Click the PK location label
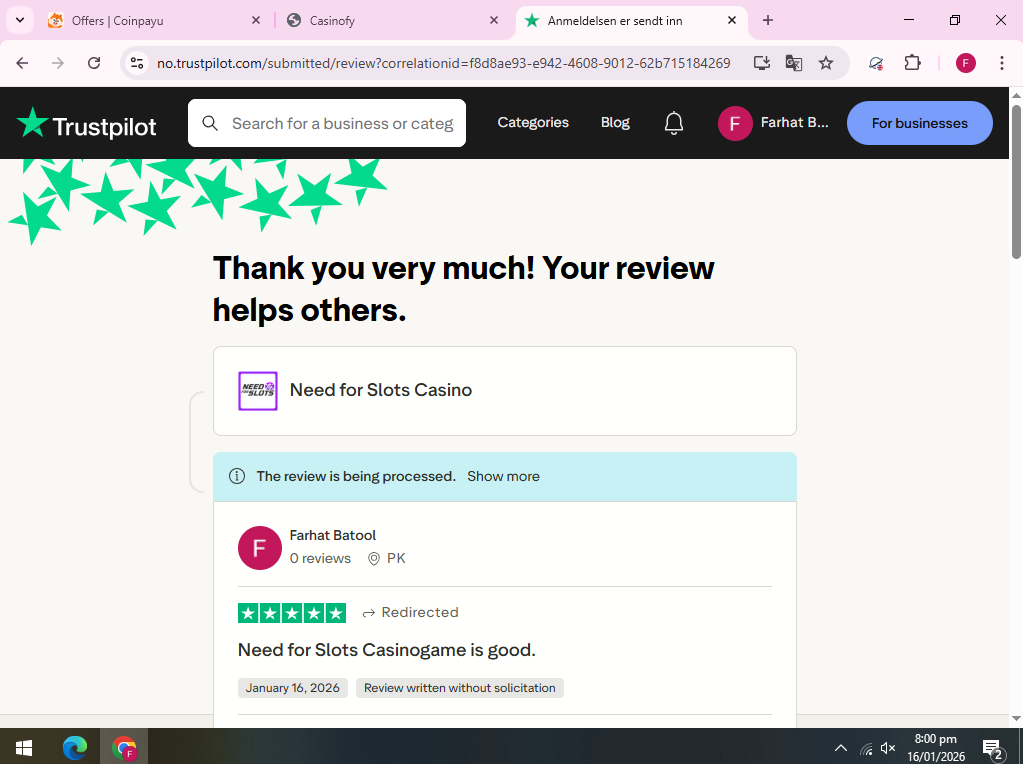Image resolution: width=1023 pixels, height=764 pixels. click(387, 558)
